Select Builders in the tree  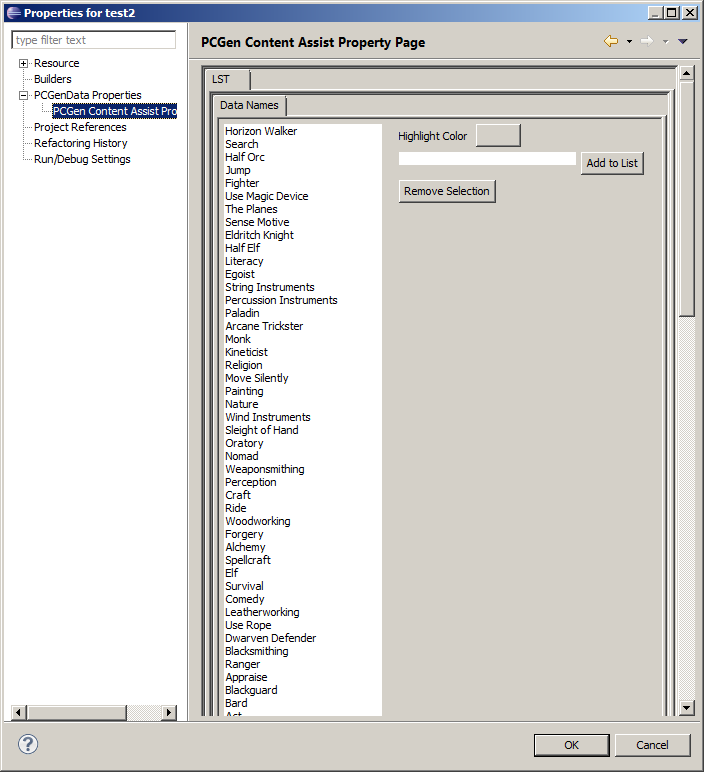tap(53, 79)
